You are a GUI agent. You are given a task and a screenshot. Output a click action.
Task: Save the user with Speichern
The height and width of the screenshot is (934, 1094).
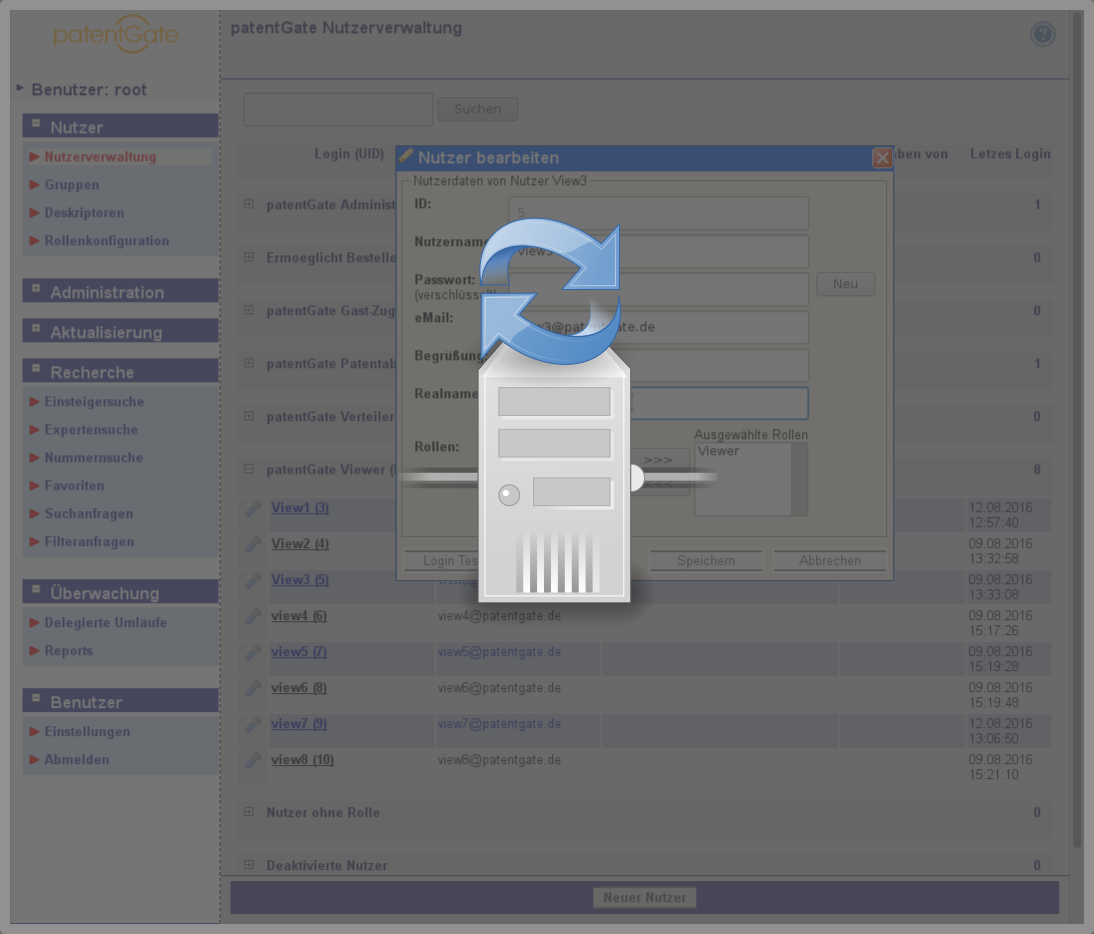pos(706,560)
